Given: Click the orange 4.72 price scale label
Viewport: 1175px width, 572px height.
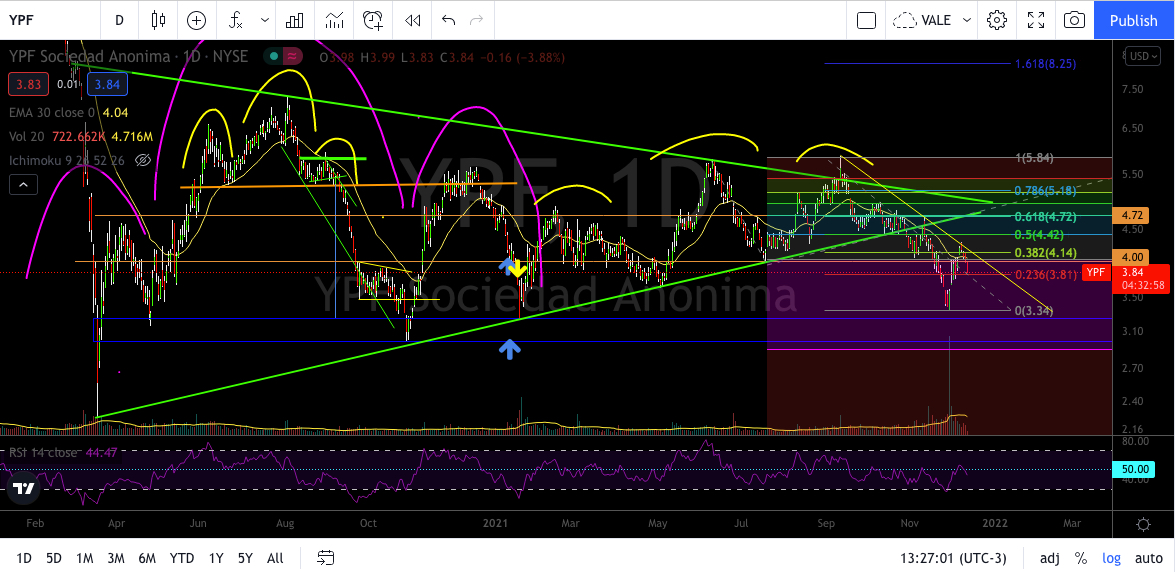Looking at the screenshot, I should pos(1132,216).
